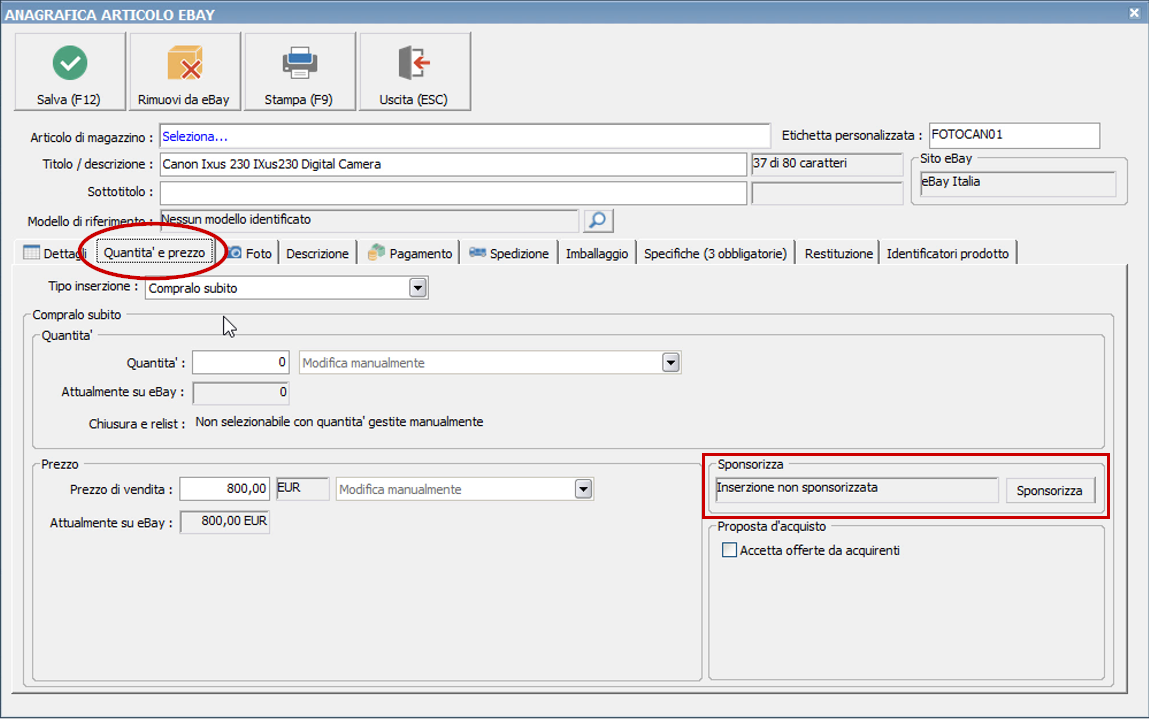Select the Quantita' e prezzo tab

155,252
